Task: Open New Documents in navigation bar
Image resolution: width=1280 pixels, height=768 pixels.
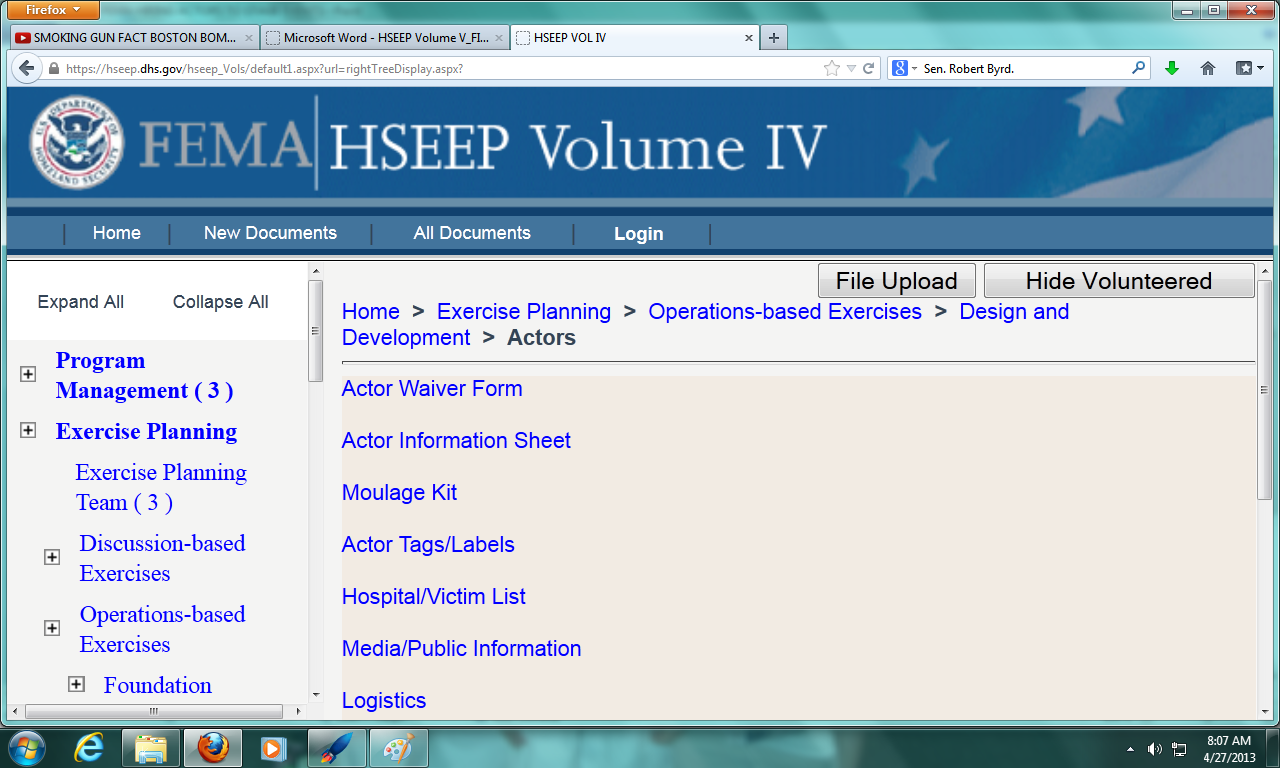Action: (x=270, y=233)
